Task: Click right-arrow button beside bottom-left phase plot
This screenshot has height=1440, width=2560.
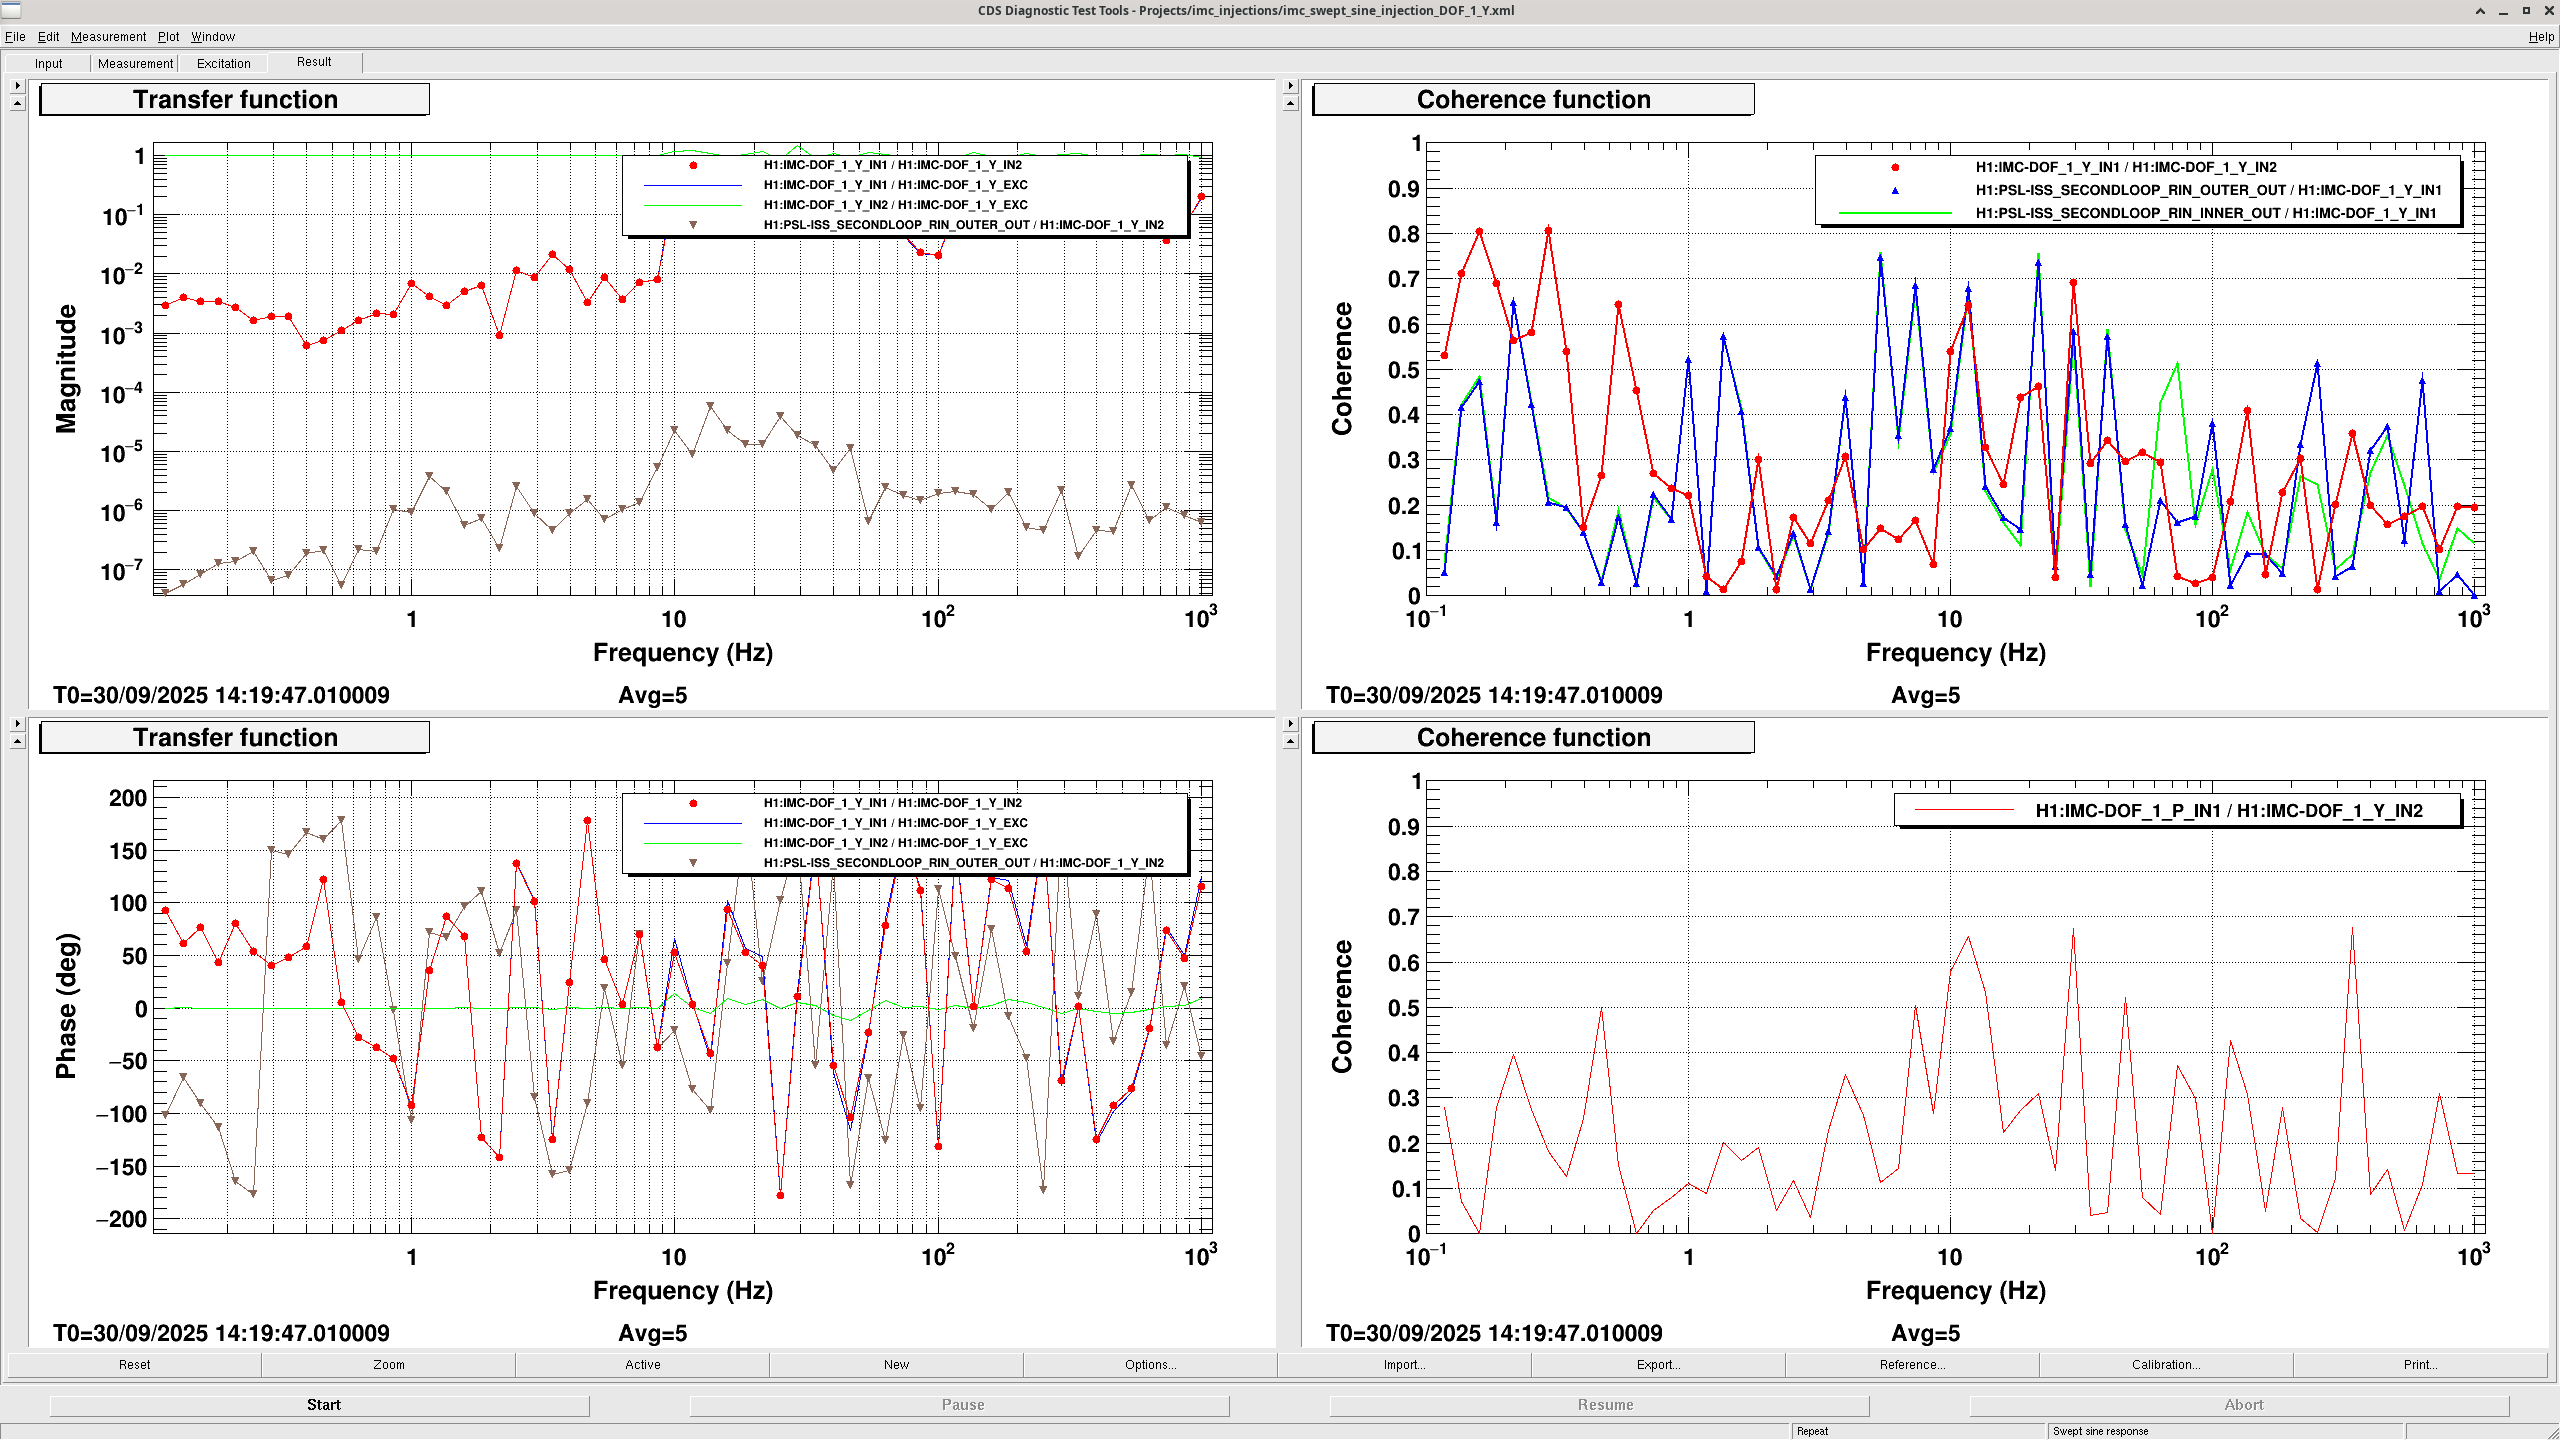Action: (x=17, y=724)
